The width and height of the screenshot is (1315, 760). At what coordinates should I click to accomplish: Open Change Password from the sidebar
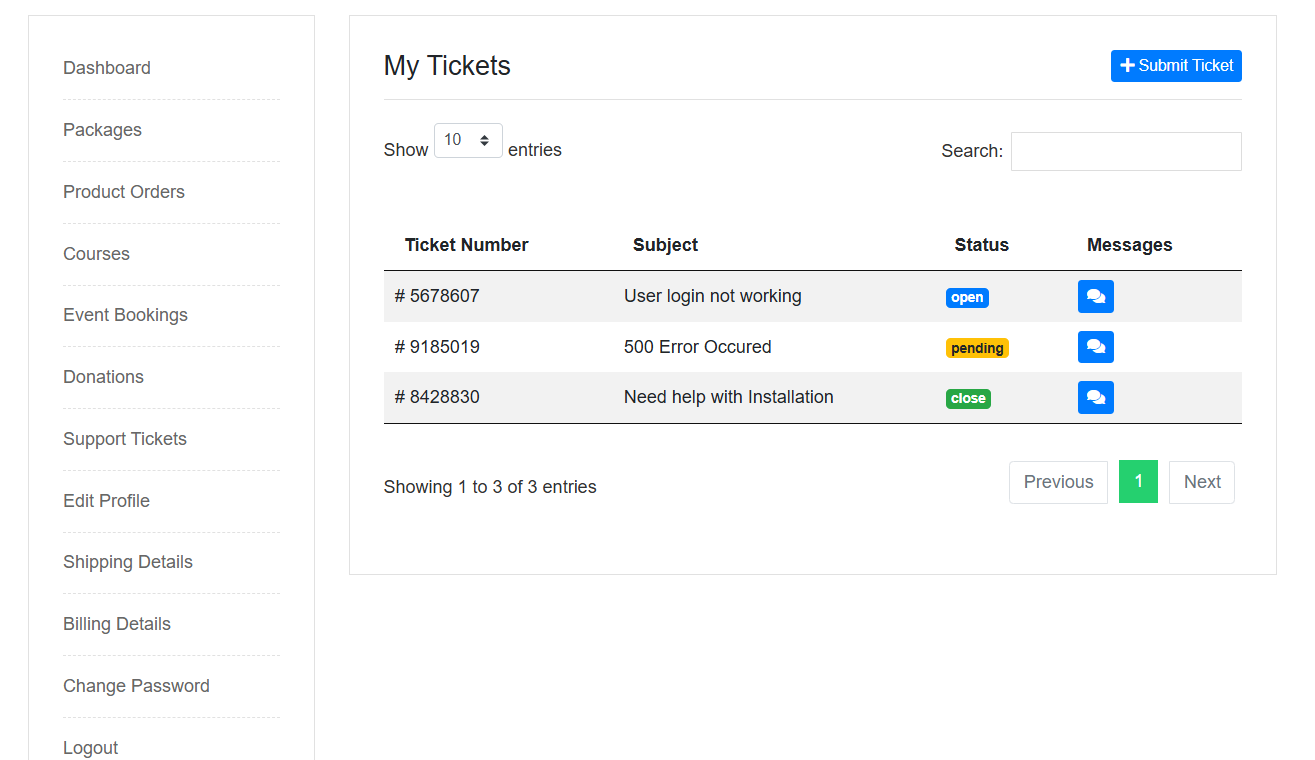coord(136,686)
